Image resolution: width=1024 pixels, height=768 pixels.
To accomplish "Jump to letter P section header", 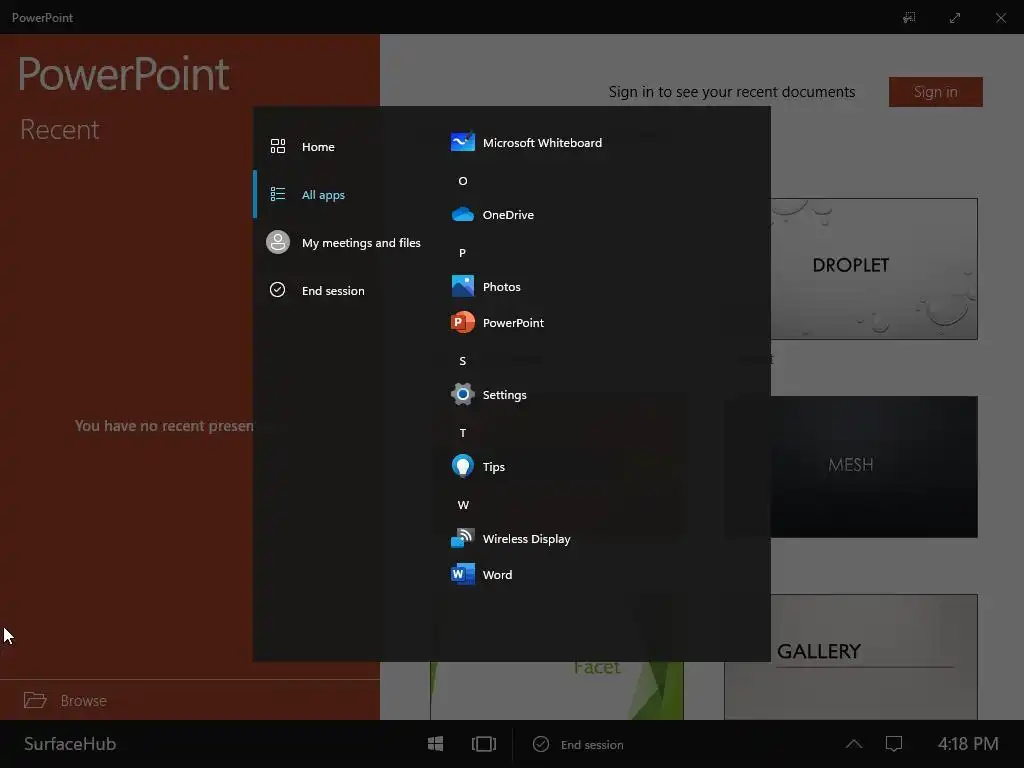I will tap(462, 253).
